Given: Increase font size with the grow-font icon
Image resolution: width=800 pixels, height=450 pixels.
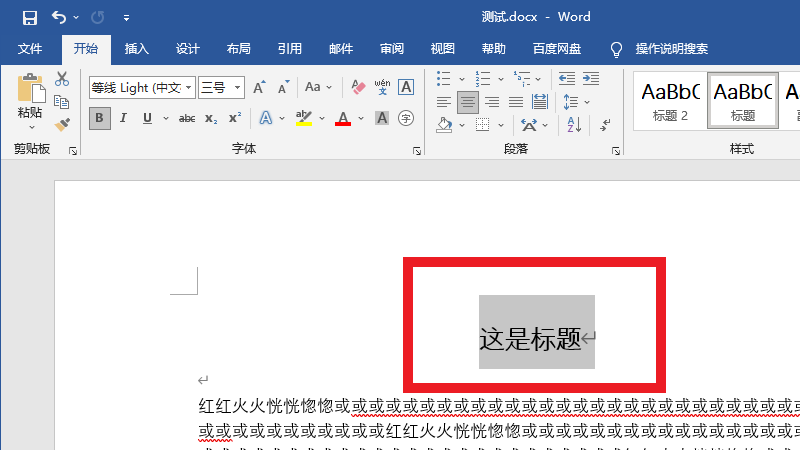Looking at the screenshot, I should [x=260, y=88].
